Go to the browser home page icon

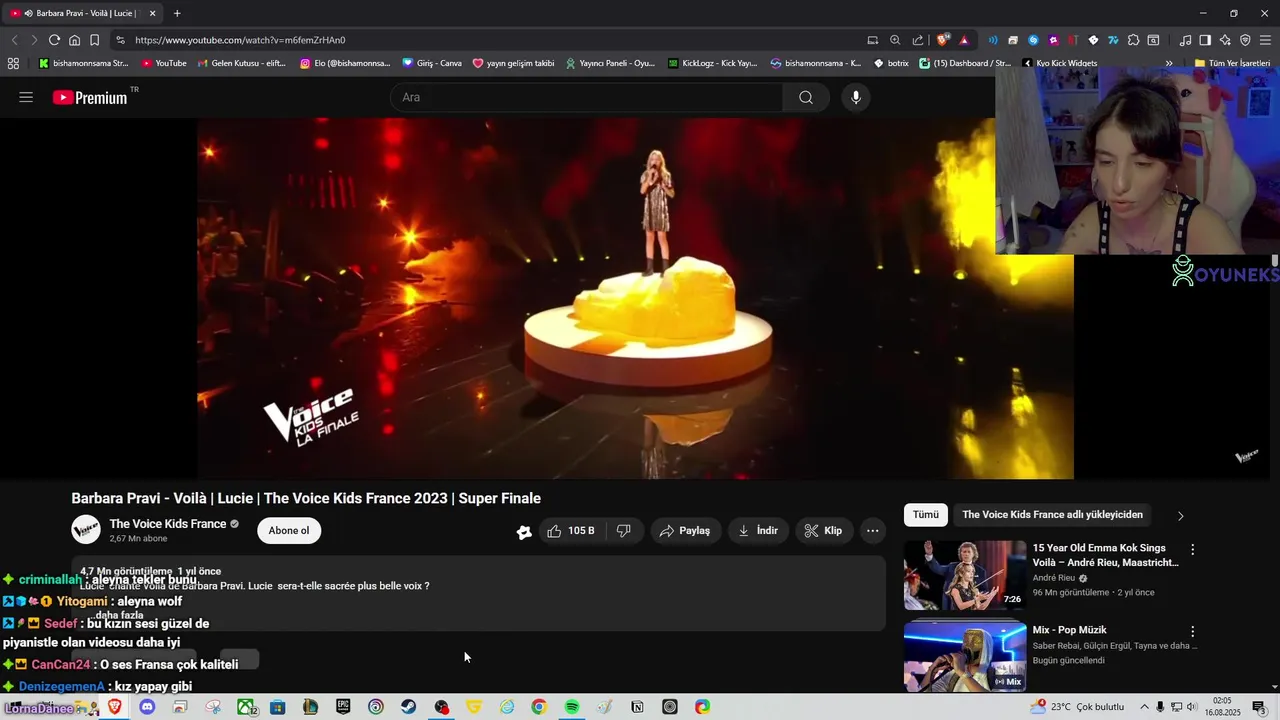coord(74,40)
